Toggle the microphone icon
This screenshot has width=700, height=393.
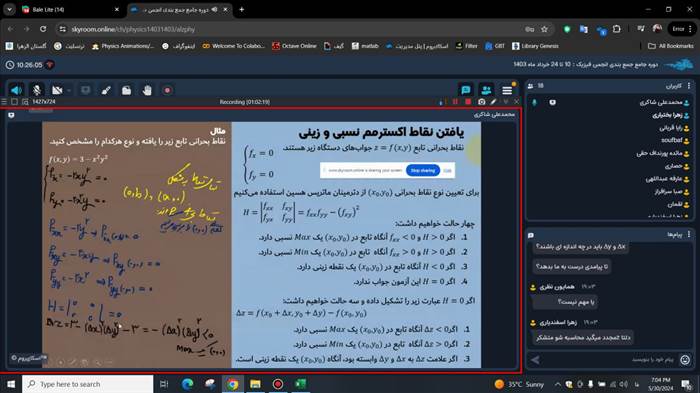coord(37,90)
